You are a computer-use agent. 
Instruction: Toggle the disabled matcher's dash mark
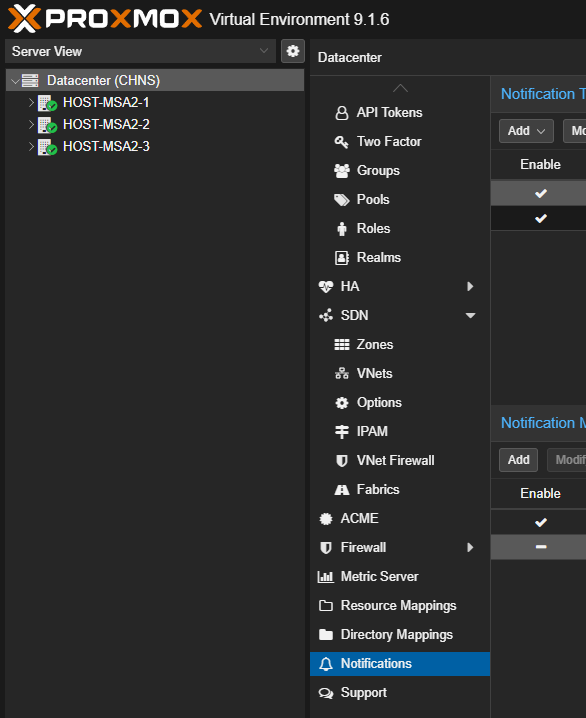pyautogui.click(x=541, y=547)
